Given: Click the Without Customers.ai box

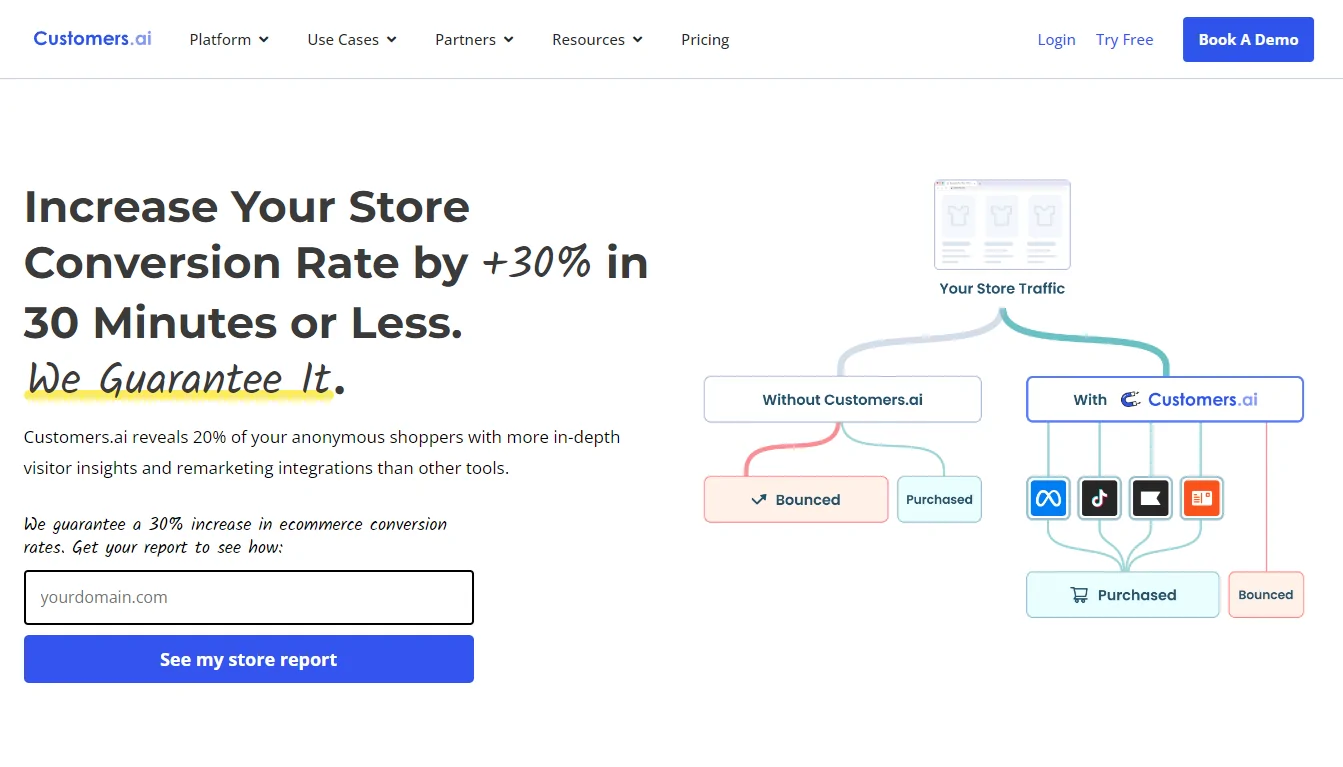Looking at the screenshot, I should [842, 400].
